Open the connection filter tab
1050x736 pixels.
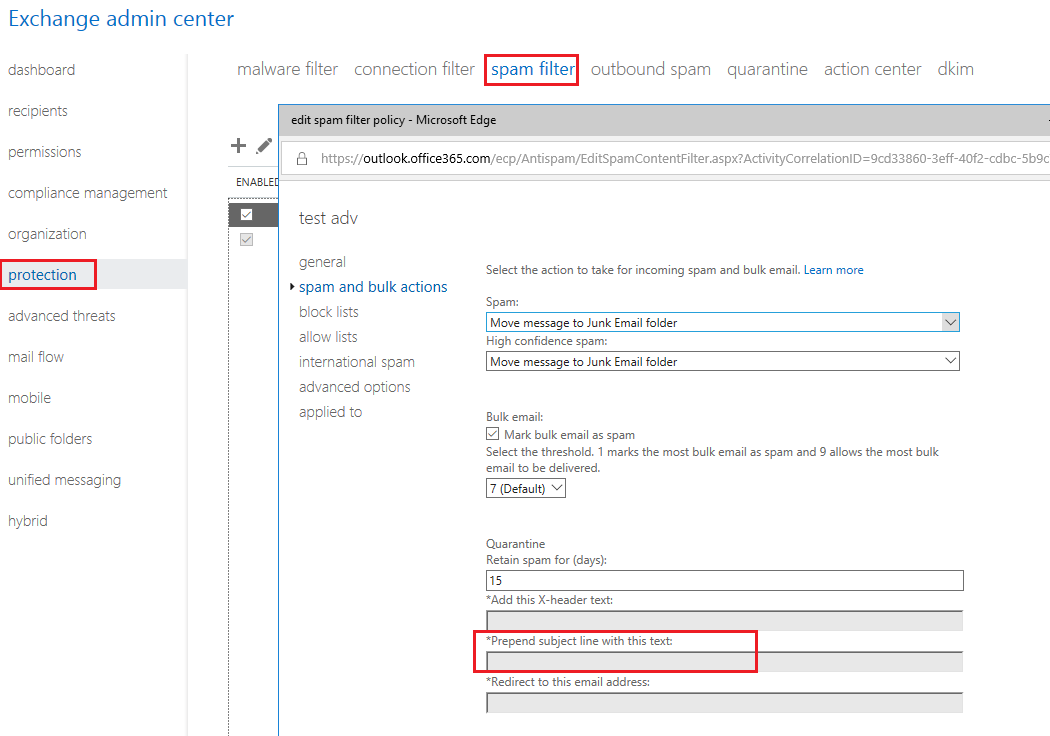click(414, 69)
